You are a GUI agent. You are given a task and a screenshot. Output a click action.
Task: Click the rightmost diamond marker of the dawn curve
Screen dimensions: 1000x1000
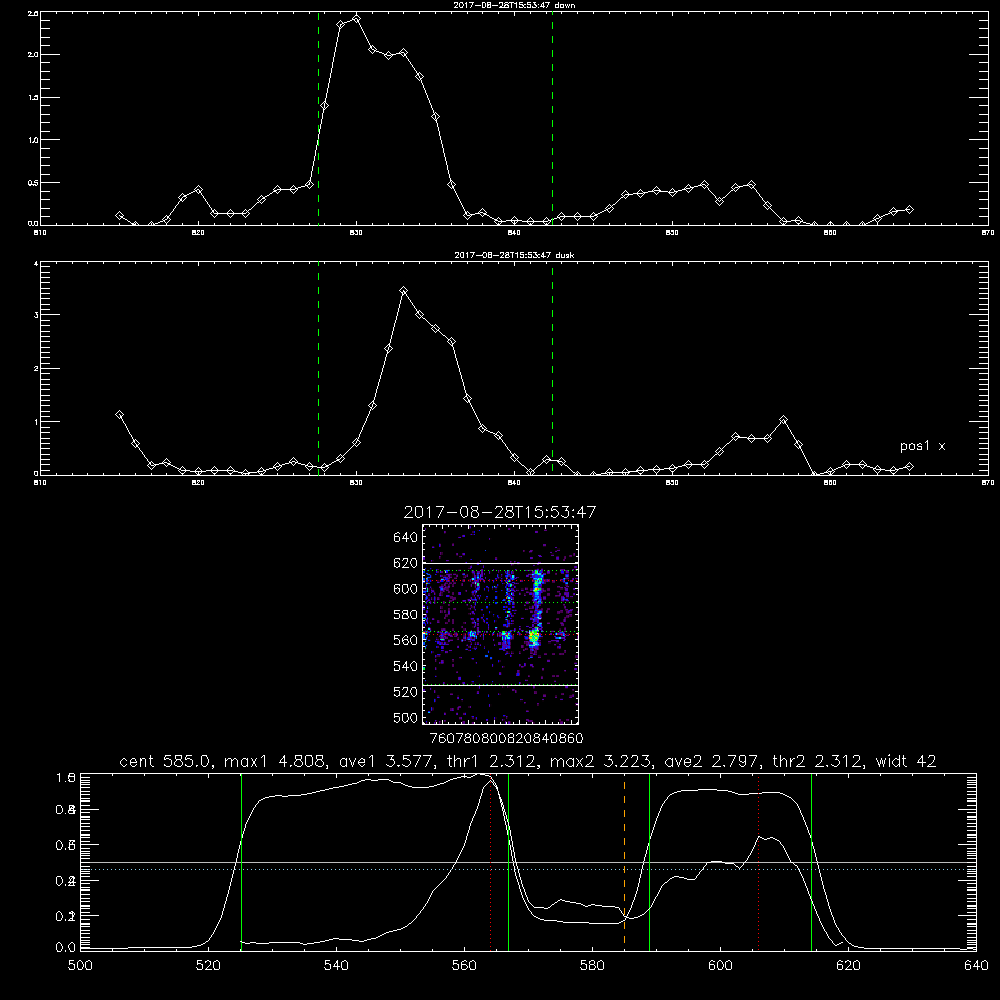tap(909, 209)
